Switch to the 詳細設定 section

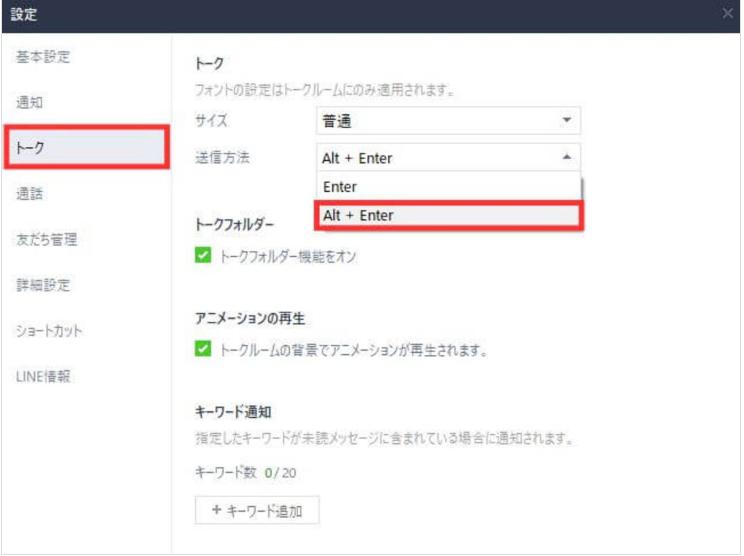click(43, 285)
